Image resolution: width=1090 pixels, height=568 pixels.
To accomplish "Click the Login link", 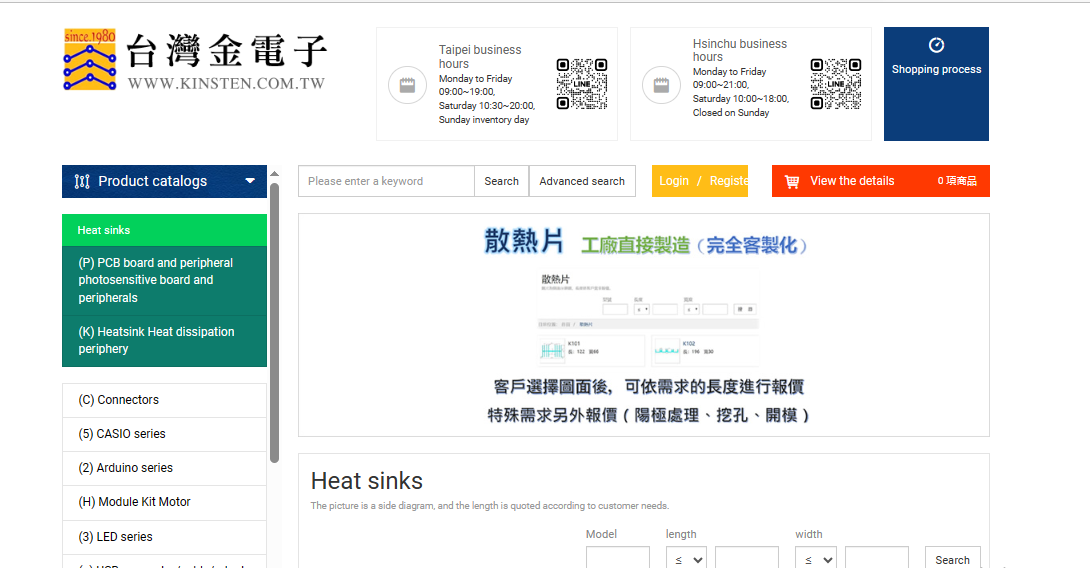I will pyautogui.click(x=674, y=181).
